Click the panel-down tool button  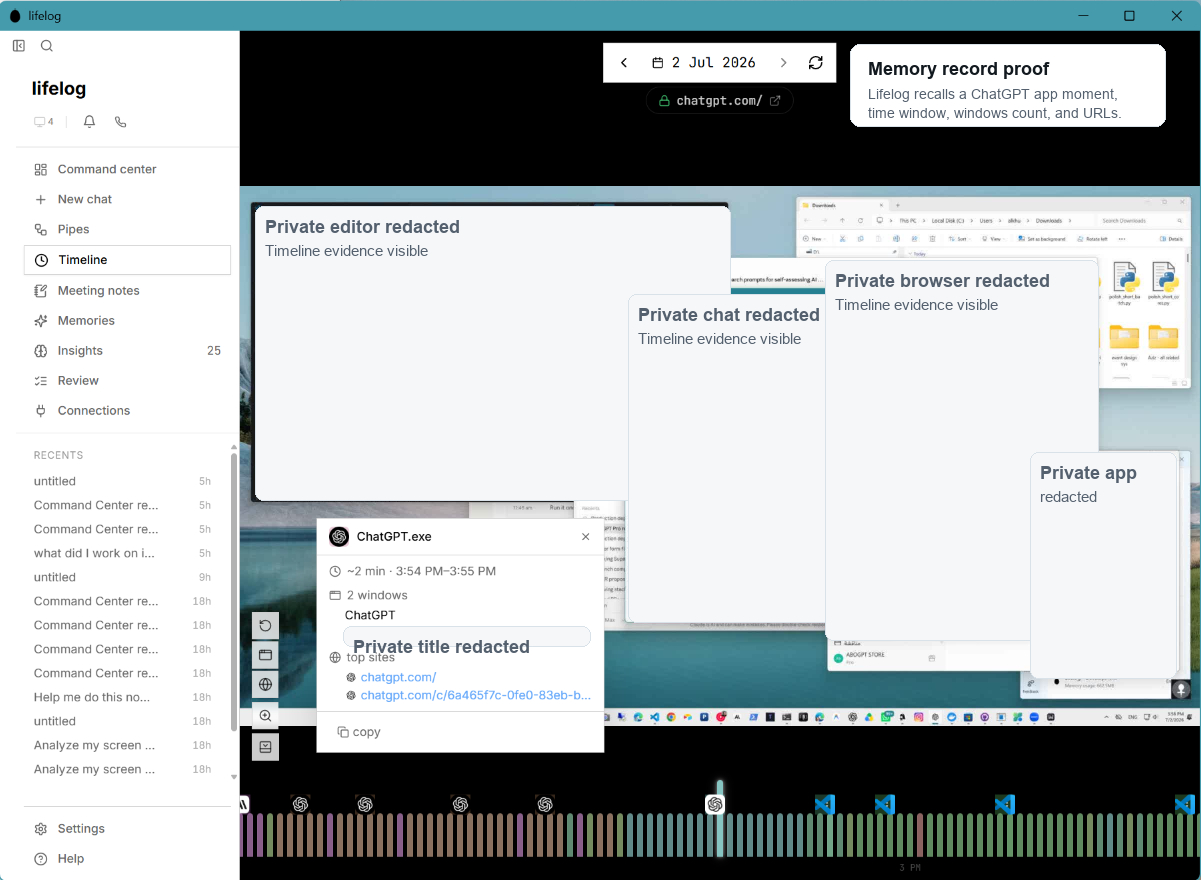(x=266, y=746)
